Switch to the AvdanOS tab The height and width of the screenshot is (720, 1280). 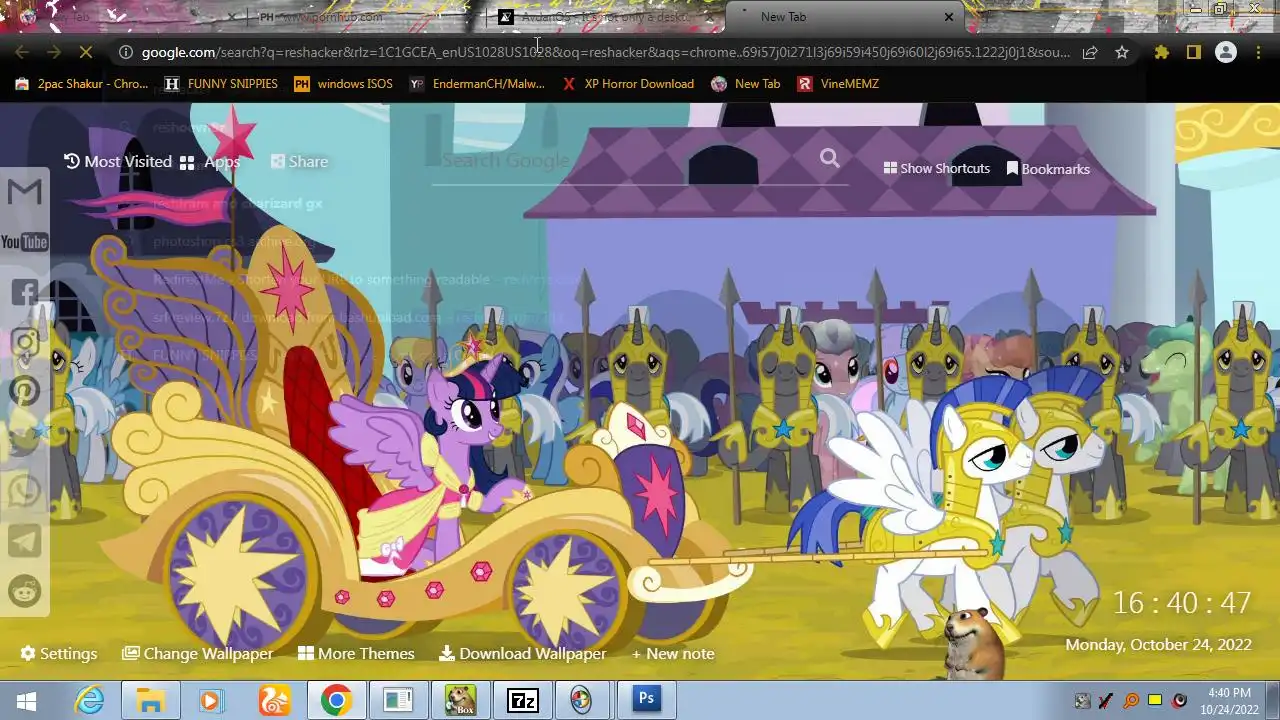click(x=608, y=16)
